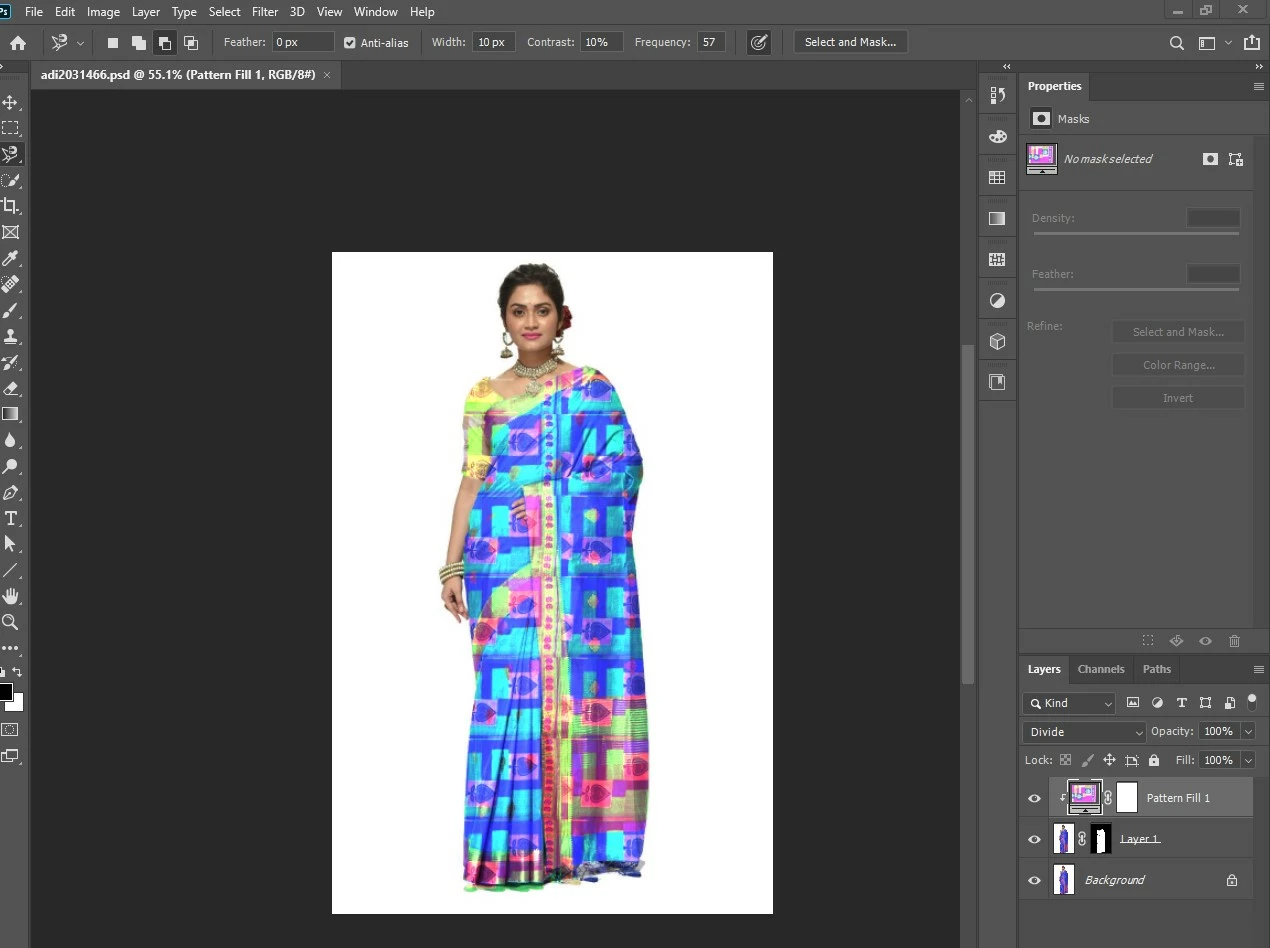The height and width of the screenshot is (948, 1270).
Task: Click the foreground color swatch
Action: (x=5, y=692)
